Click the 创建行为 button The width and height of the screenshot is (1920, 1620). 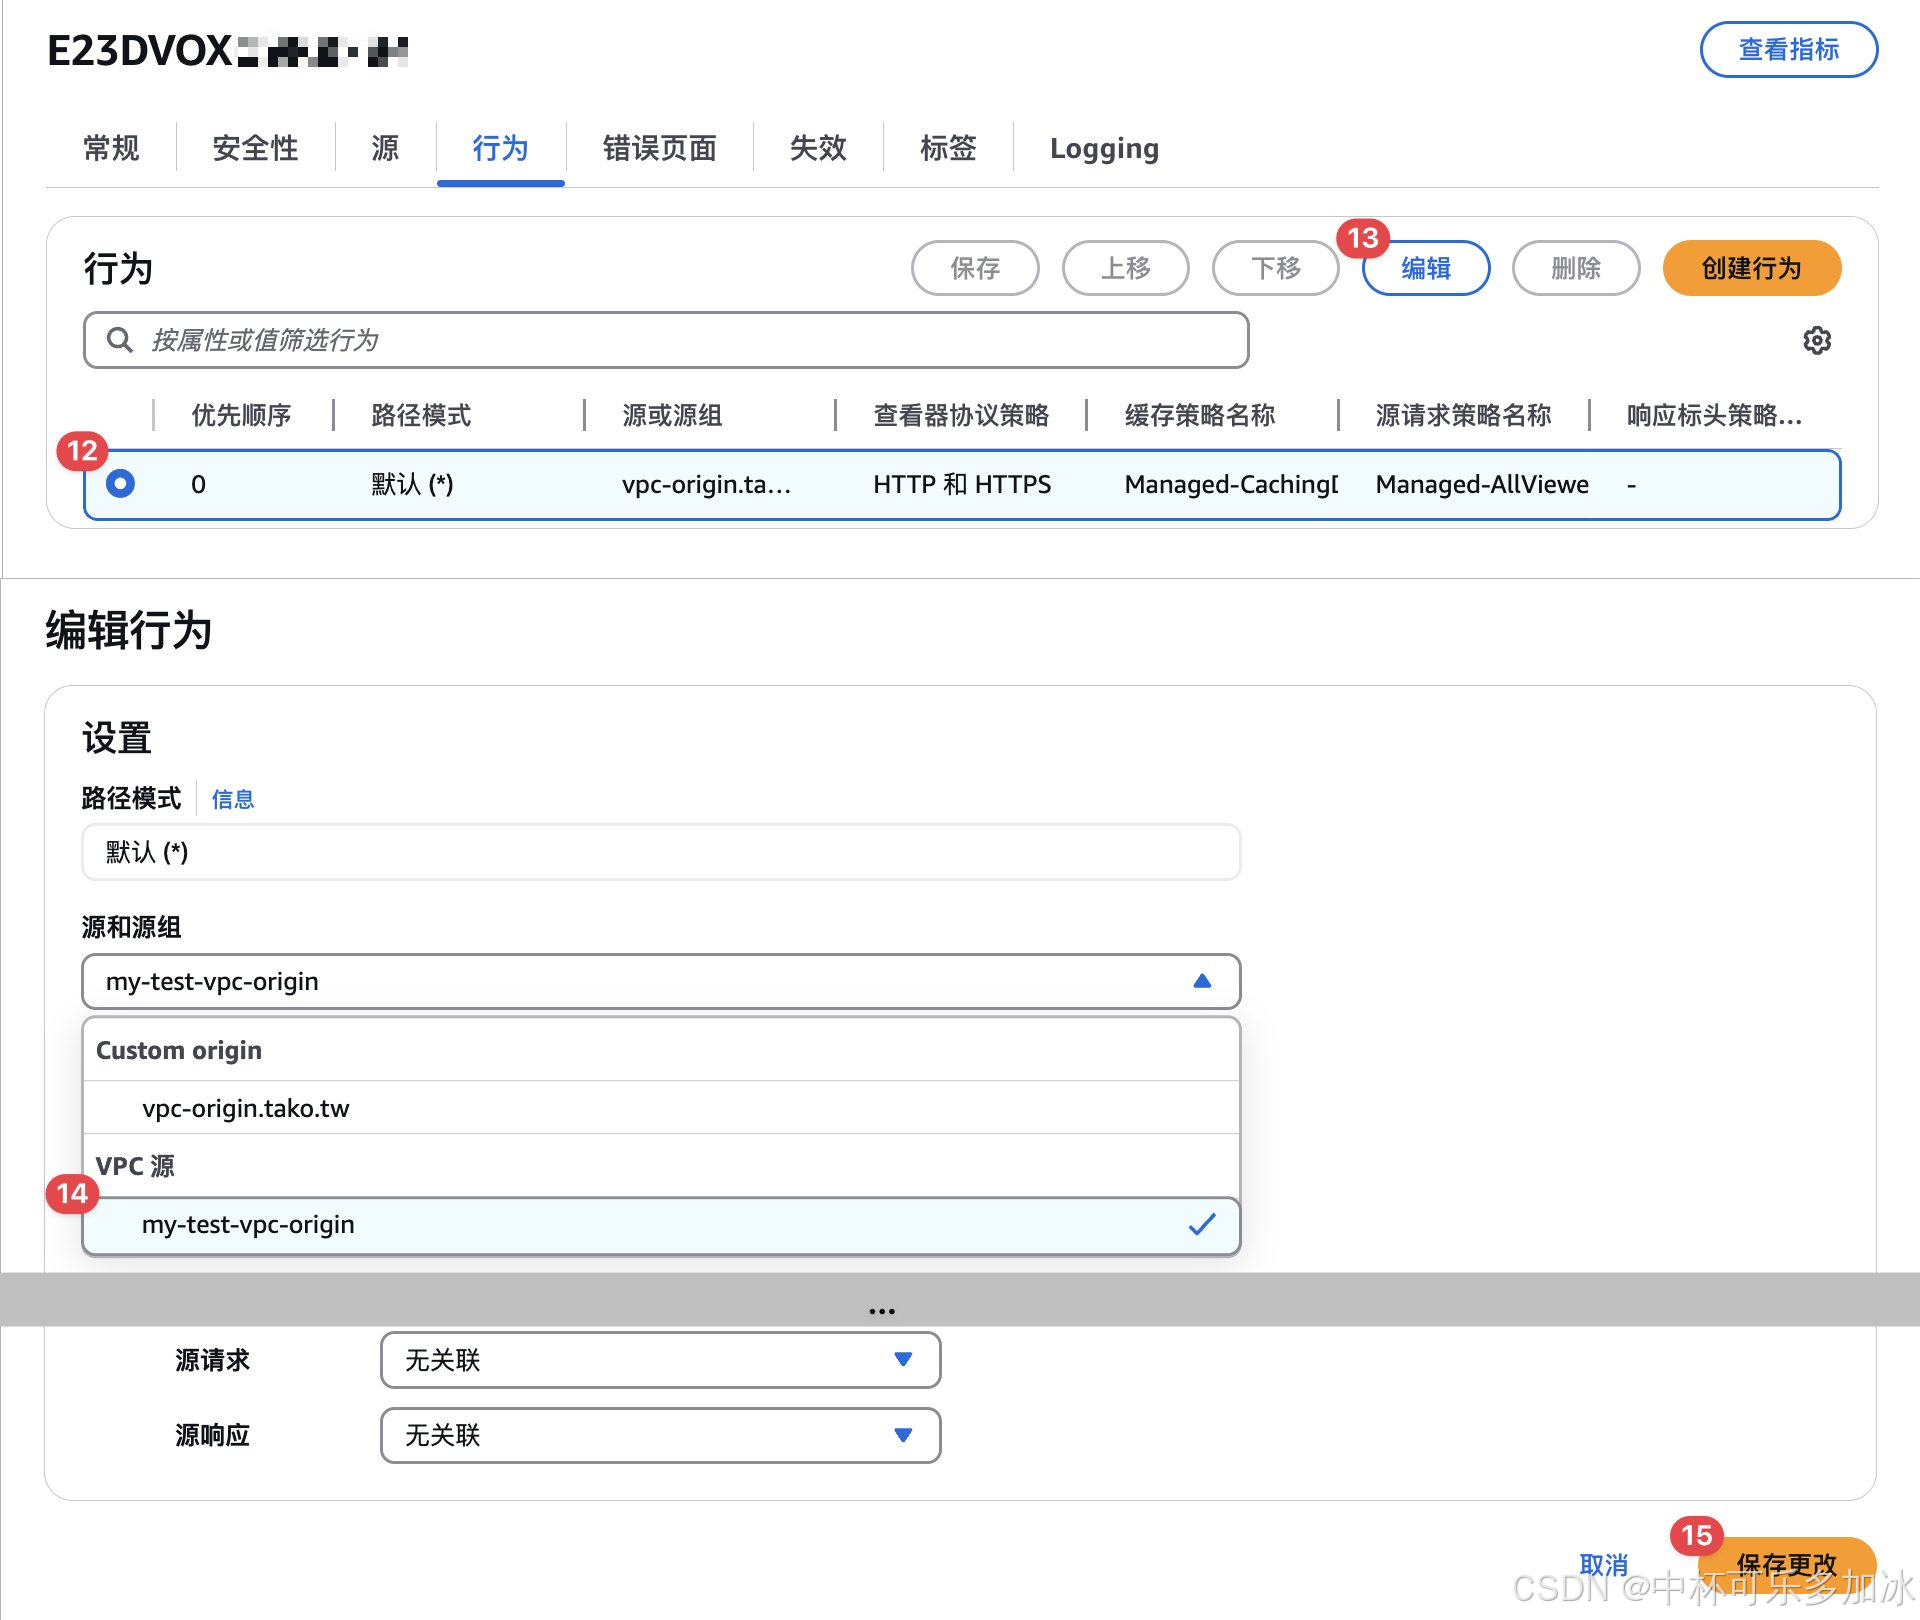[x=1751, y=268]
